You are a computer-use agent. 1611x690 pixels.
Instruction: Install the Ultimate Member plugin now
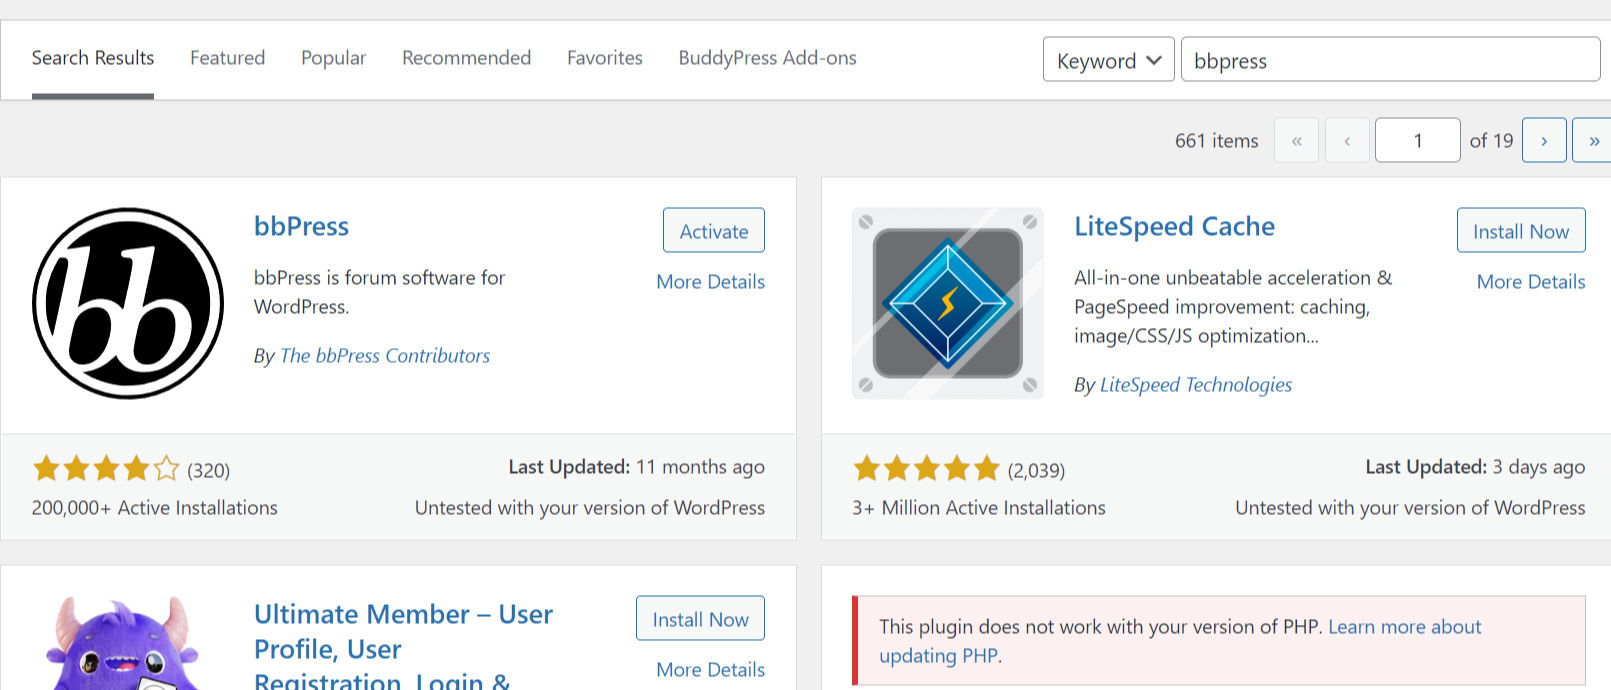click(700, 618)
